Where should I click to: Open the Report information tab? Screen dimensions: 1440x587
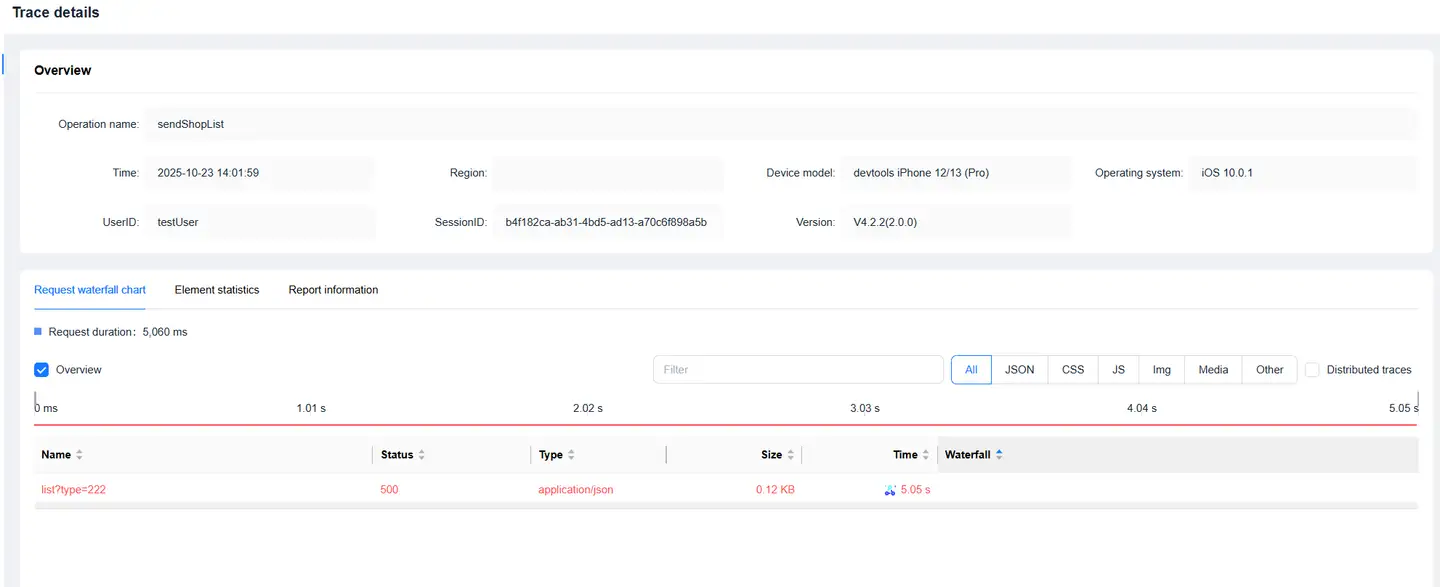pos(333,290)
